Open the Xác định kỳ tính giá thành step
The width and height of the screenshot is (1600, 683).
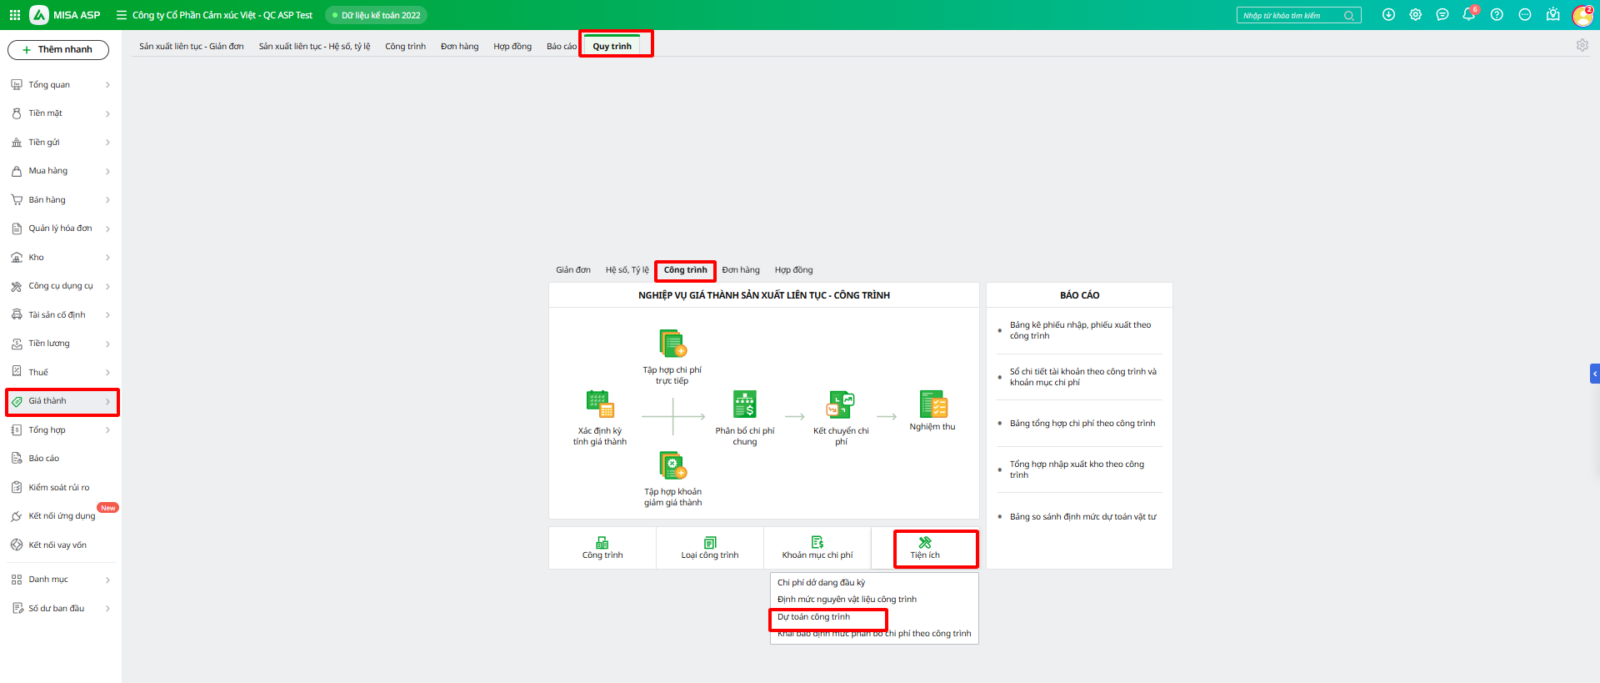(x=599, y=404)
